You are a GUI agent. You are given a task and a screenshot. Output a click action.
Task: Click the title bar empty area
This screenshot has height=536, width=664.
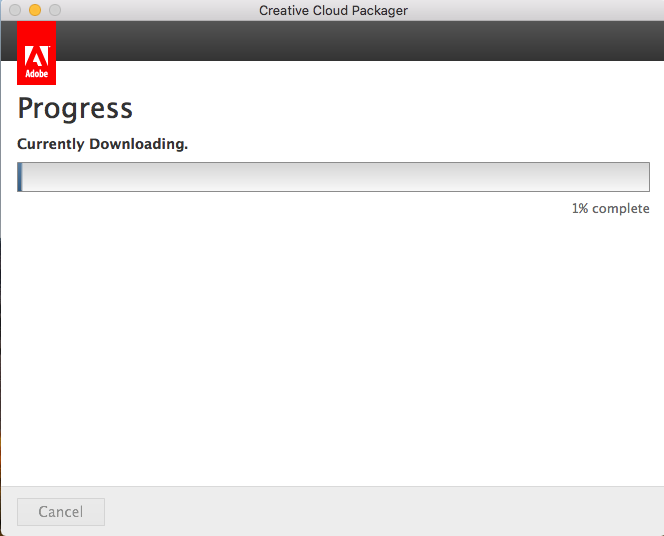[536, 10]
